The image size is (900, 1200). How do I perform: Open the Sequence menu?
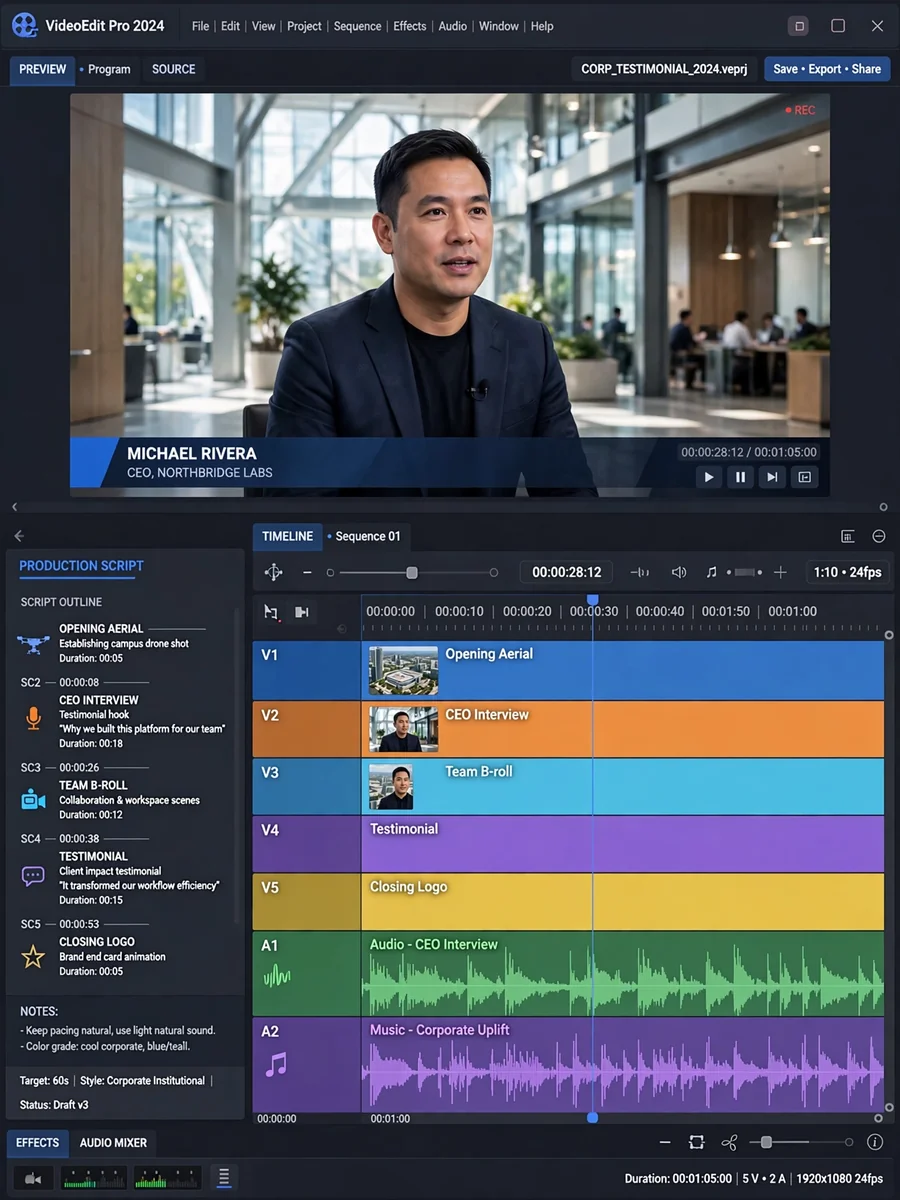click(357, 26)
